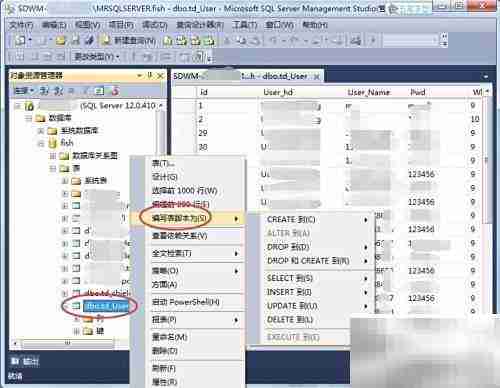Click the Database Engine Query icon after 新建查询

(168, 41)
